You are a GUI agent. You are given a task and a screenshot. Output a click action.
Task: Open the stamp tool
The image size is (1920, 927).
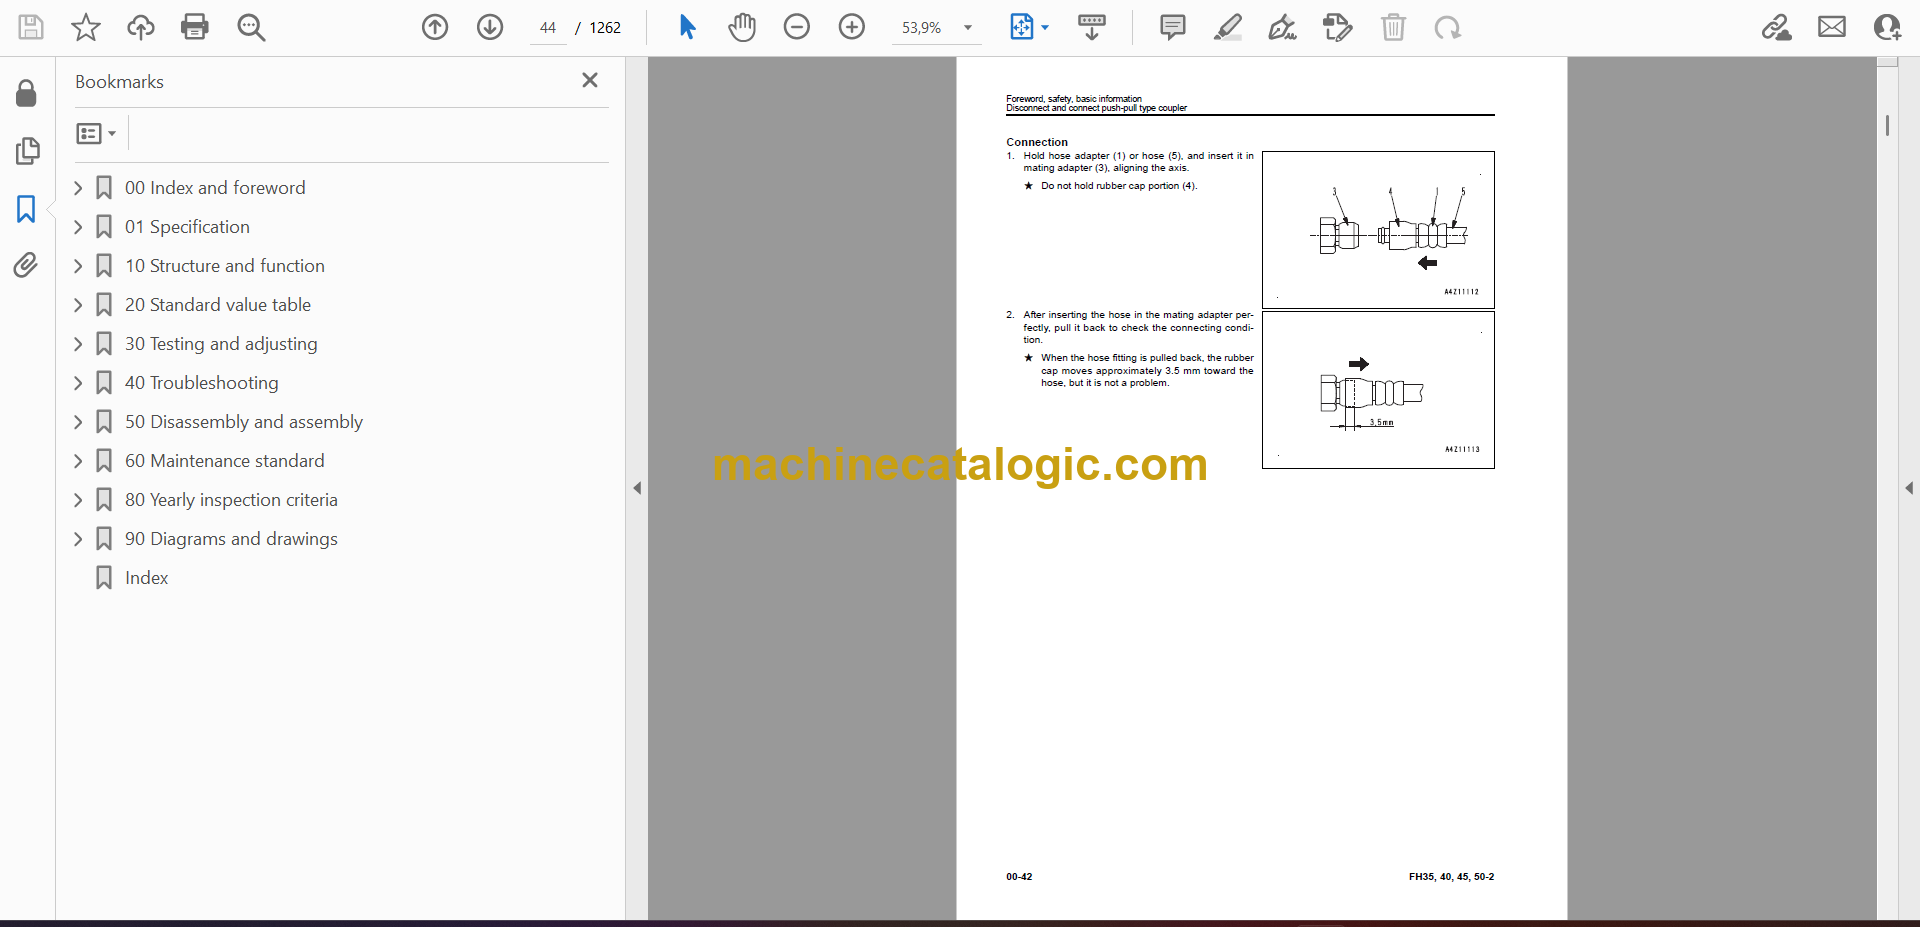1337,27
